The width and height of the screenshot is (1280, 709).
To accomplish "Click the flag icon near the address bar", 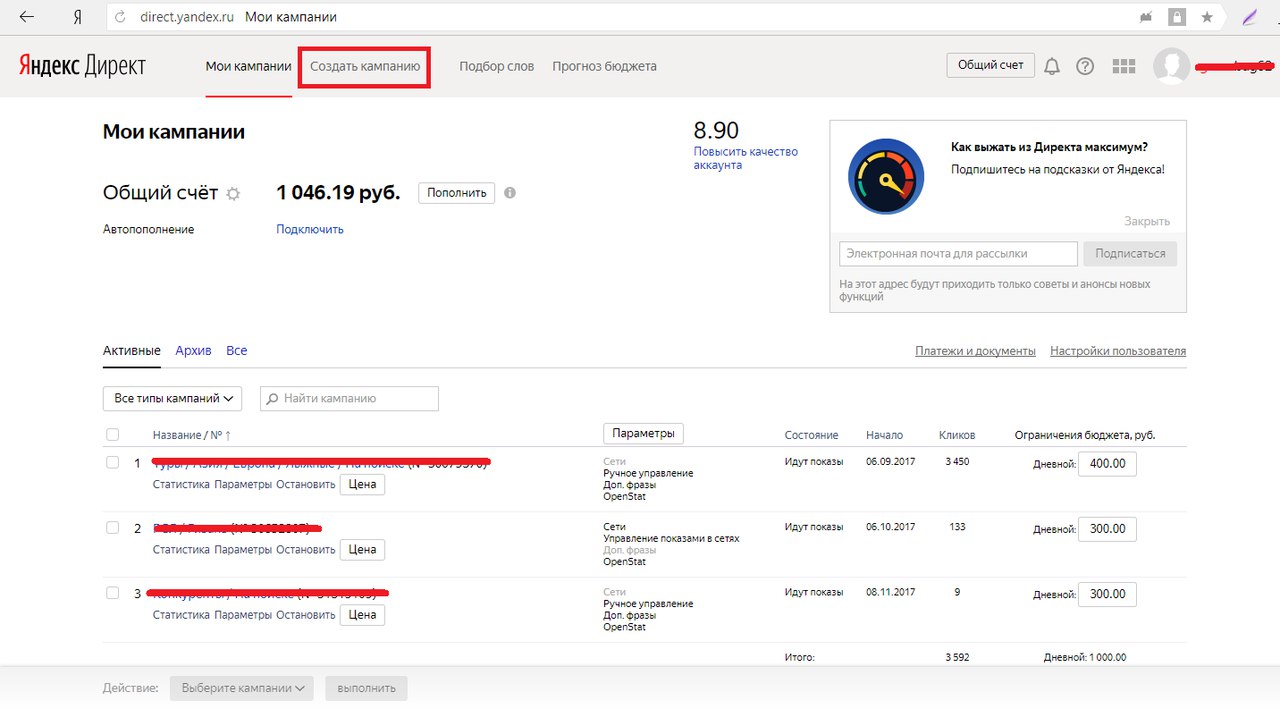I will [1146, 17].
